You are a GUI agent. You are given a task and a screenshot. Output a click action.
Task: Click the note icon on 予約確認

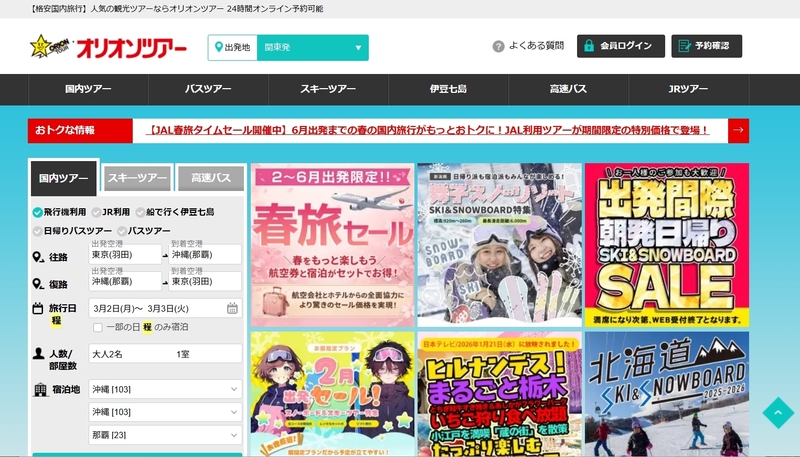pos(684,46)
